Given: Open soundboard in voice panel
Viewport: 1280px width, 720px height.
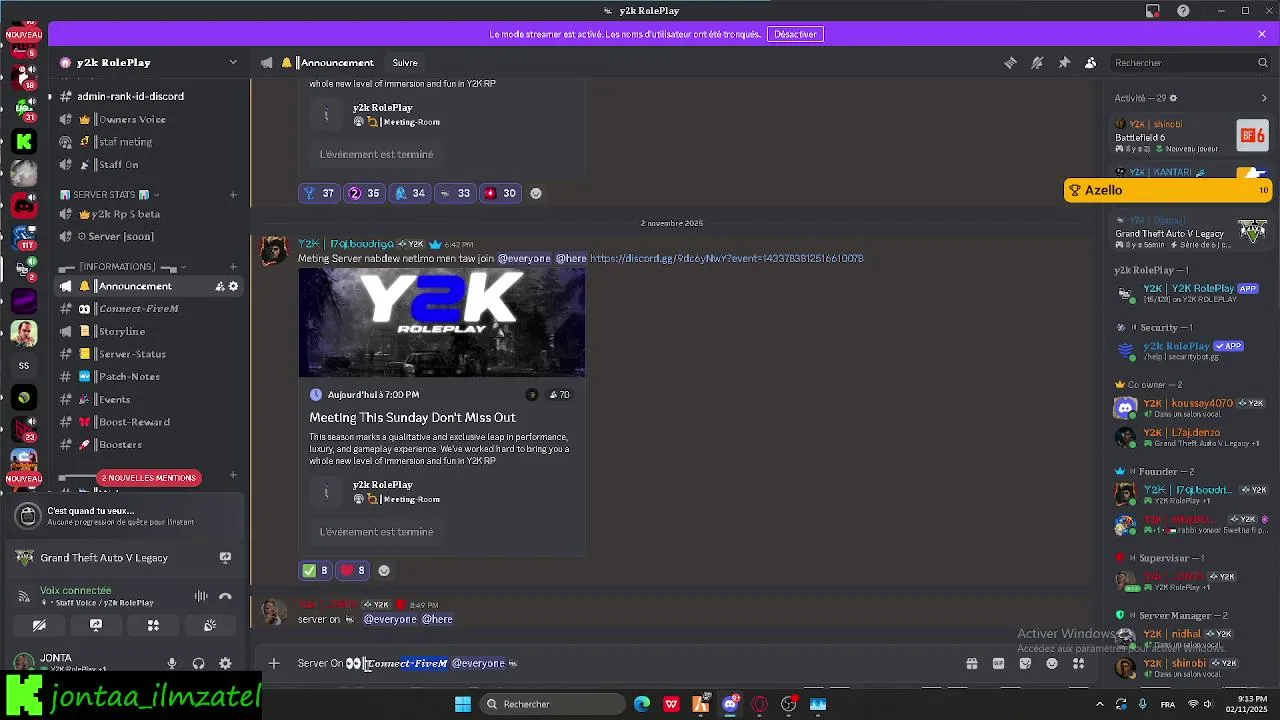Looking at the screenshot, I should 210,625.
